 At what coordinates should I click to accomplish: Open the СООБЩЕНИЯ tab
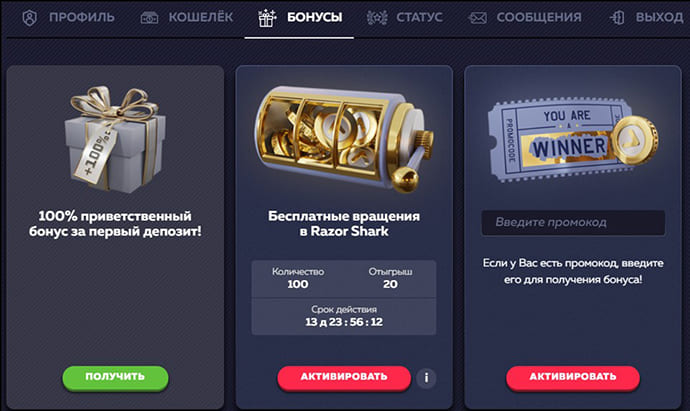click(x=539, y=18)
